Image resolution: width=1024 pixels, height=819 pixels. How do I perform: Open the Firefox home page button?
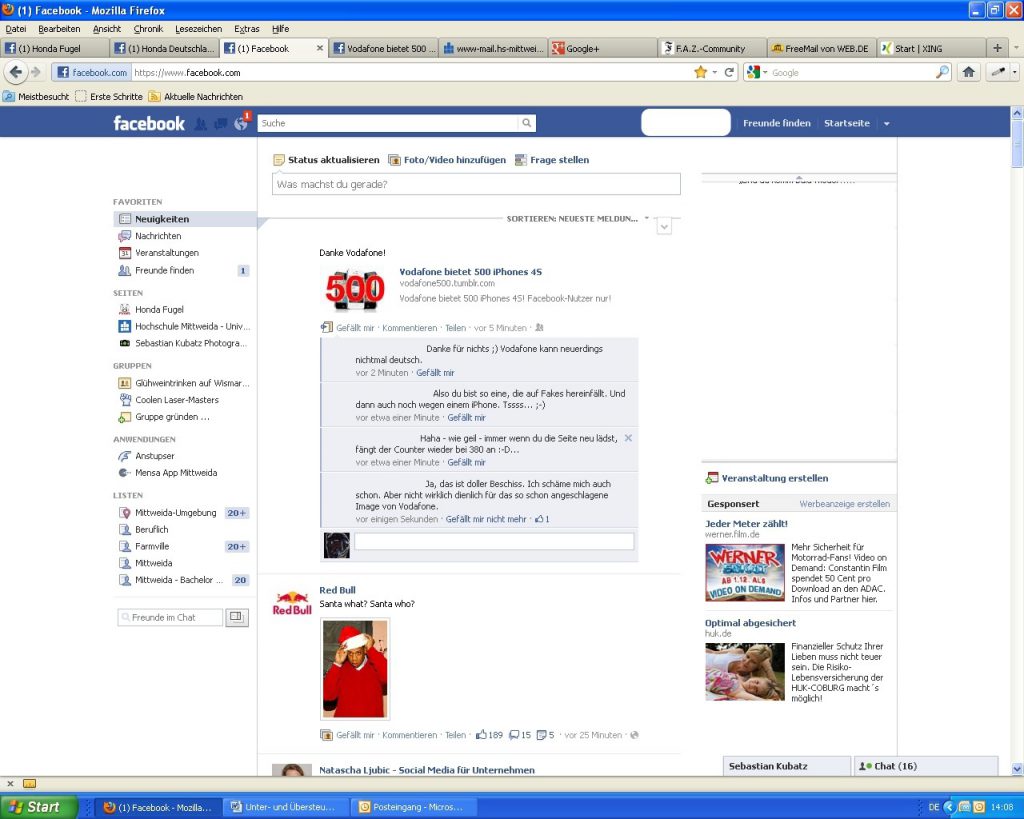968,72
